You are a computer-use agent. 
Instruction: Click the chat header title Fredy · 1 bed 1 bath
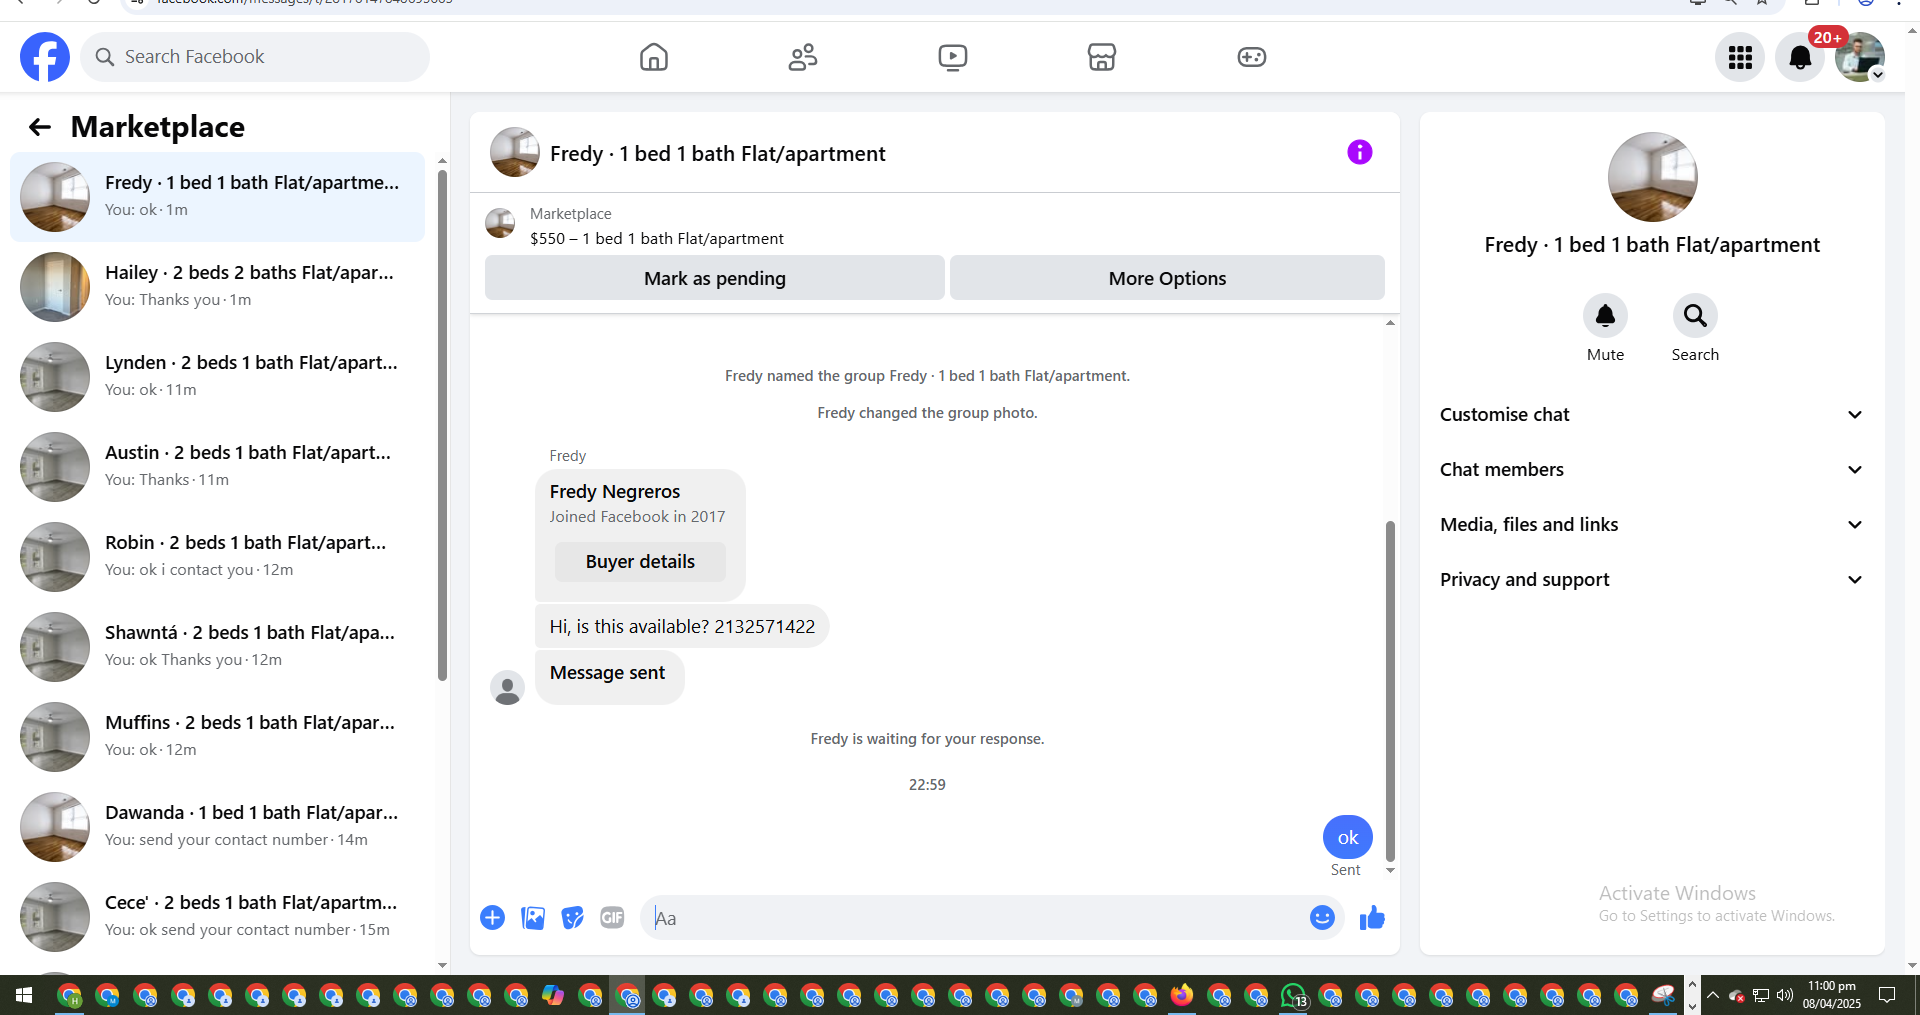pos(717,153)
